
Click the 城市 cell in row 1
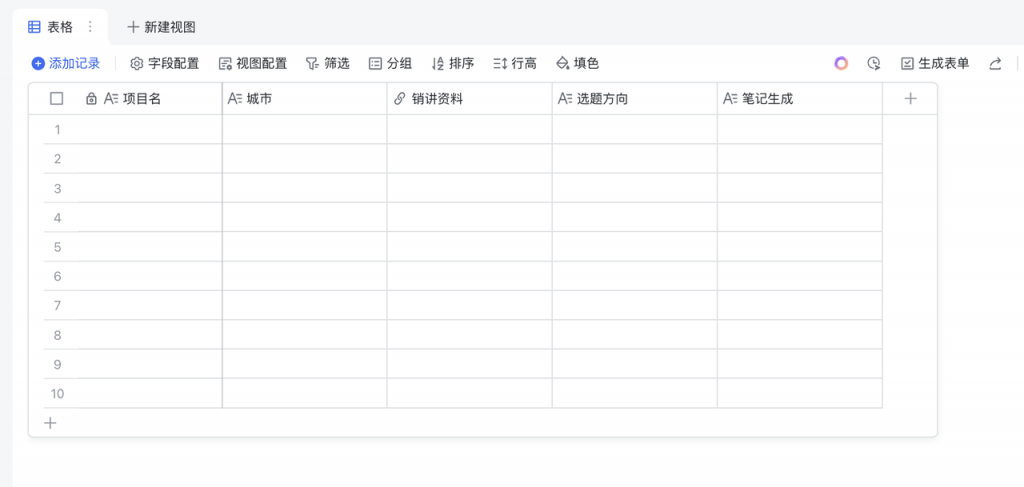coord(304,129)
